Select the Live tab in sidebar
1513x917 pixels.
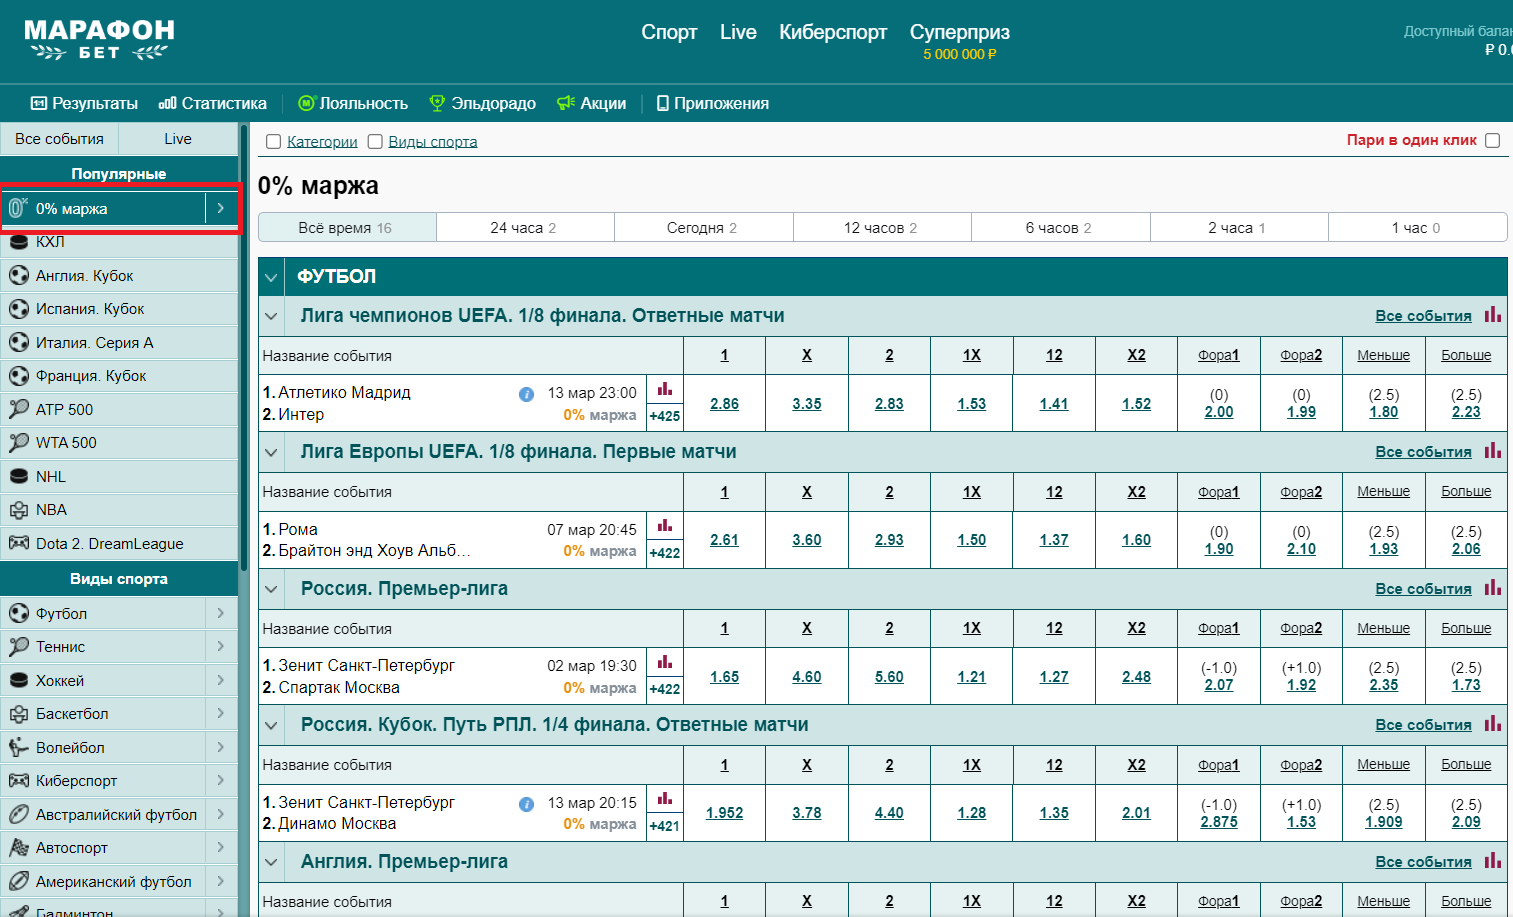pos(178,139)
